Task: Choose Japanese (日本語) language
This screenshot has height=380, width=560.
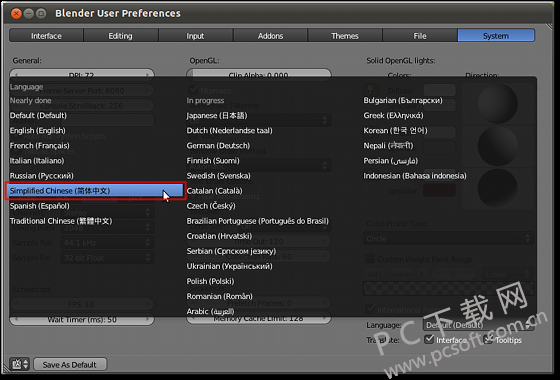Action: coord(217,115)
